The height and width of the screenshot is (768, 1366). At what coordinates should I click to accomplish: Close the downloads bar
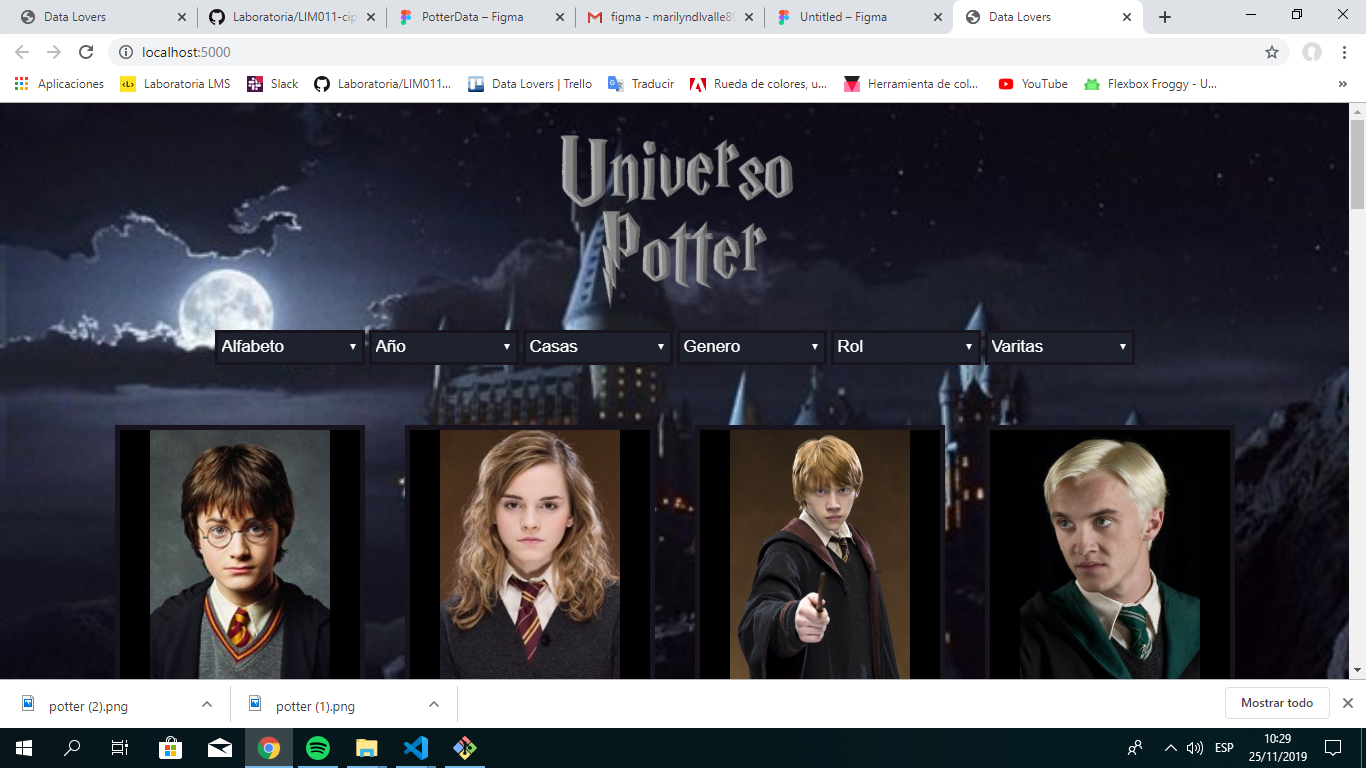click(x=1347, y=703)
